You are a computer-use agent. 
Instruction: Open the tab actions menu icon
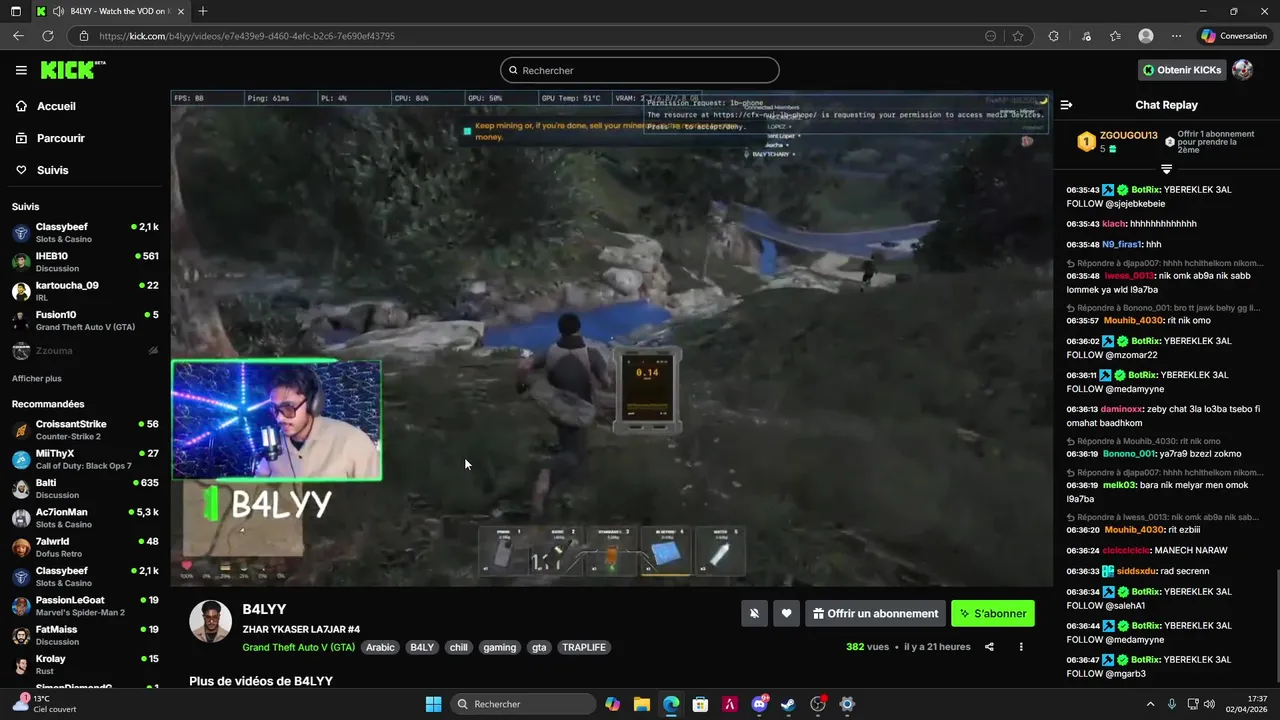[x=15, y=11]
